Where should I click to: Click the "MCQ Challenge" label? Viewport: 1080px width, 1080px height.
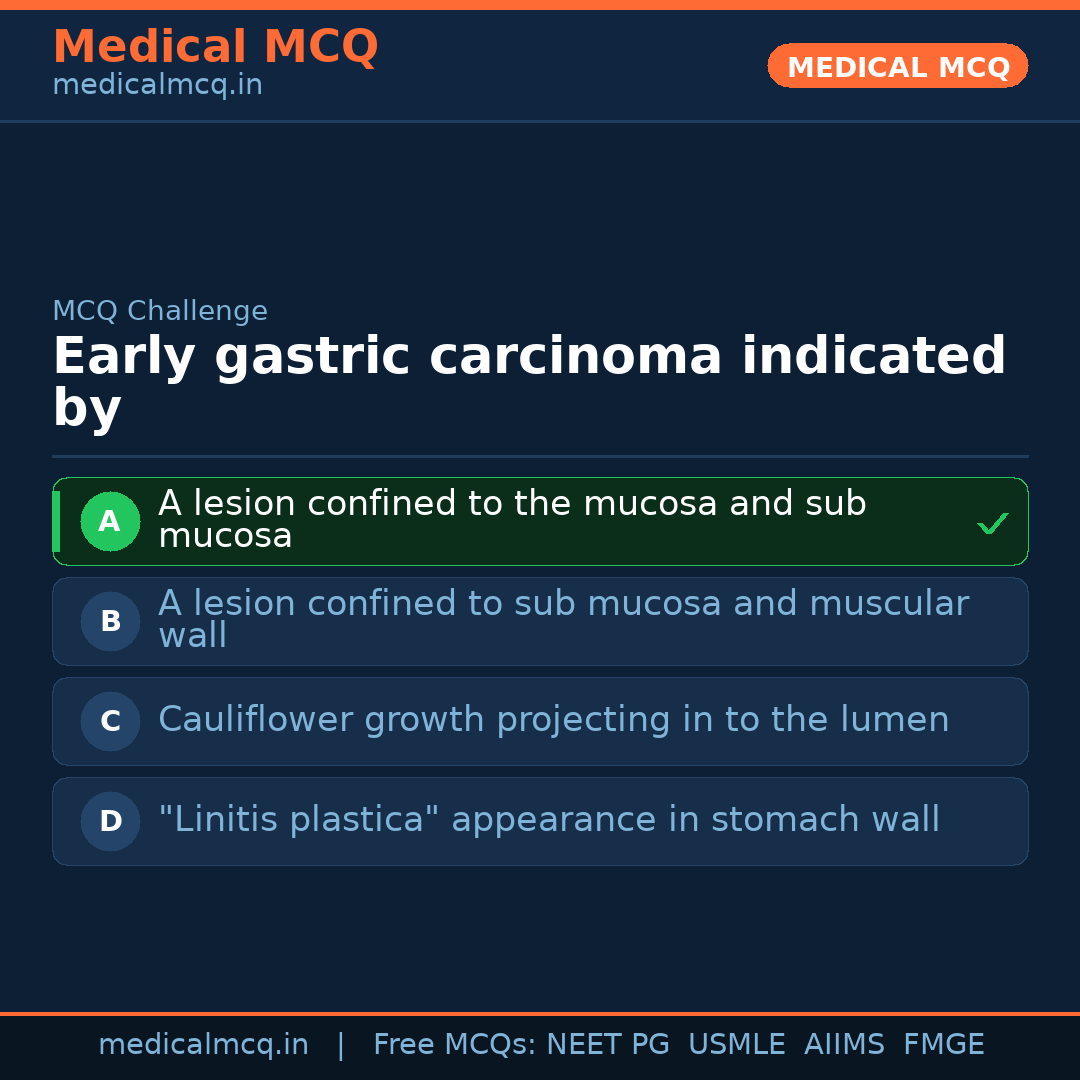click(x=160, y=311)
